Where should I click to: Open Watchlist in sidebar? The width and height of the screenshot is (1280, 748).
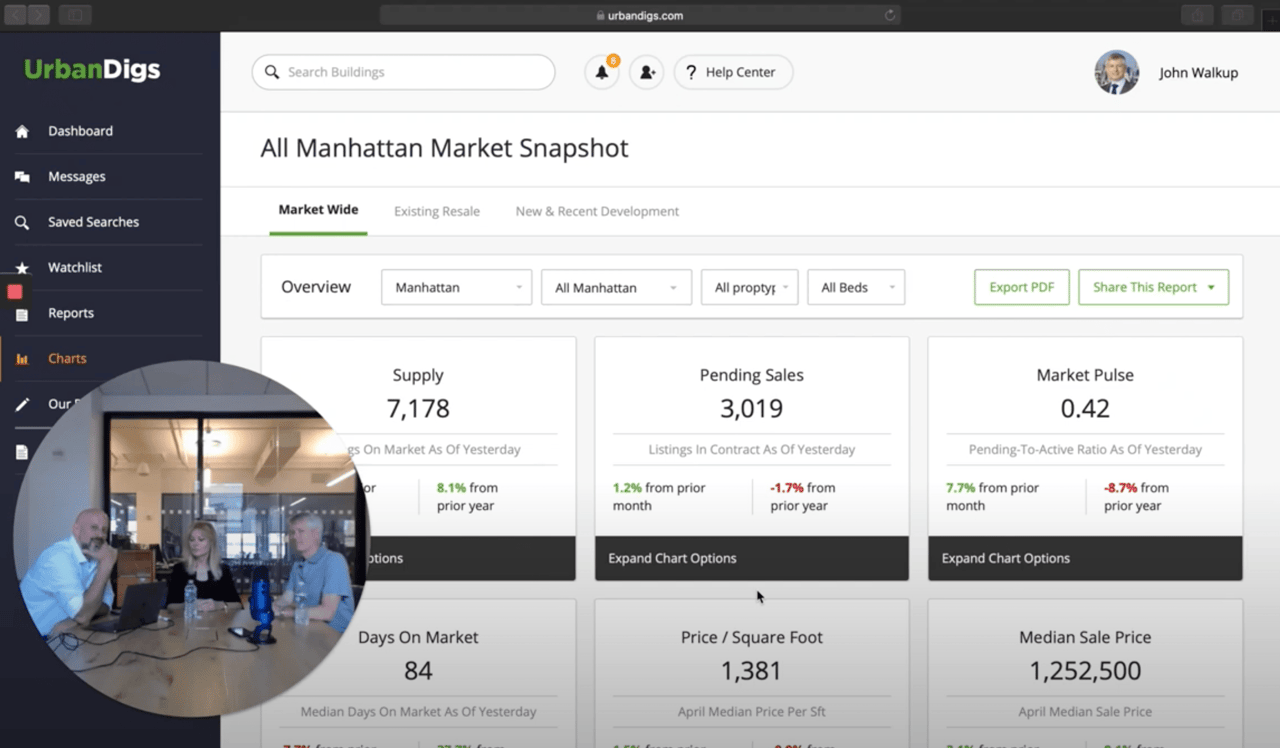tap(75, 268)
